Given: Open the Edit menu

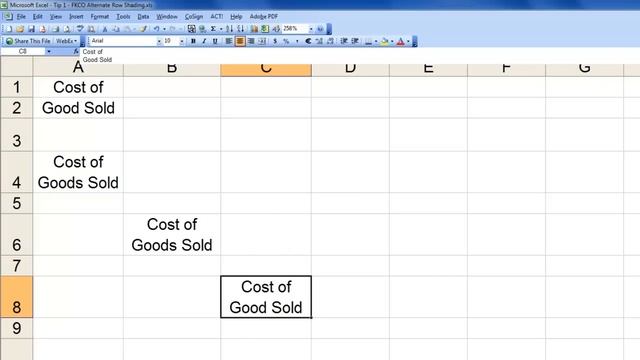Looking at the screenshot, I should (38, 17).
